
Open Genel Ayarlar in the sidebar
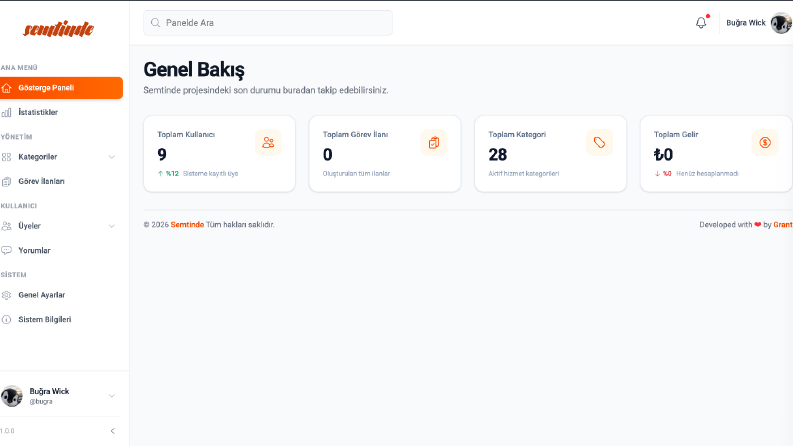click(61, 295)
